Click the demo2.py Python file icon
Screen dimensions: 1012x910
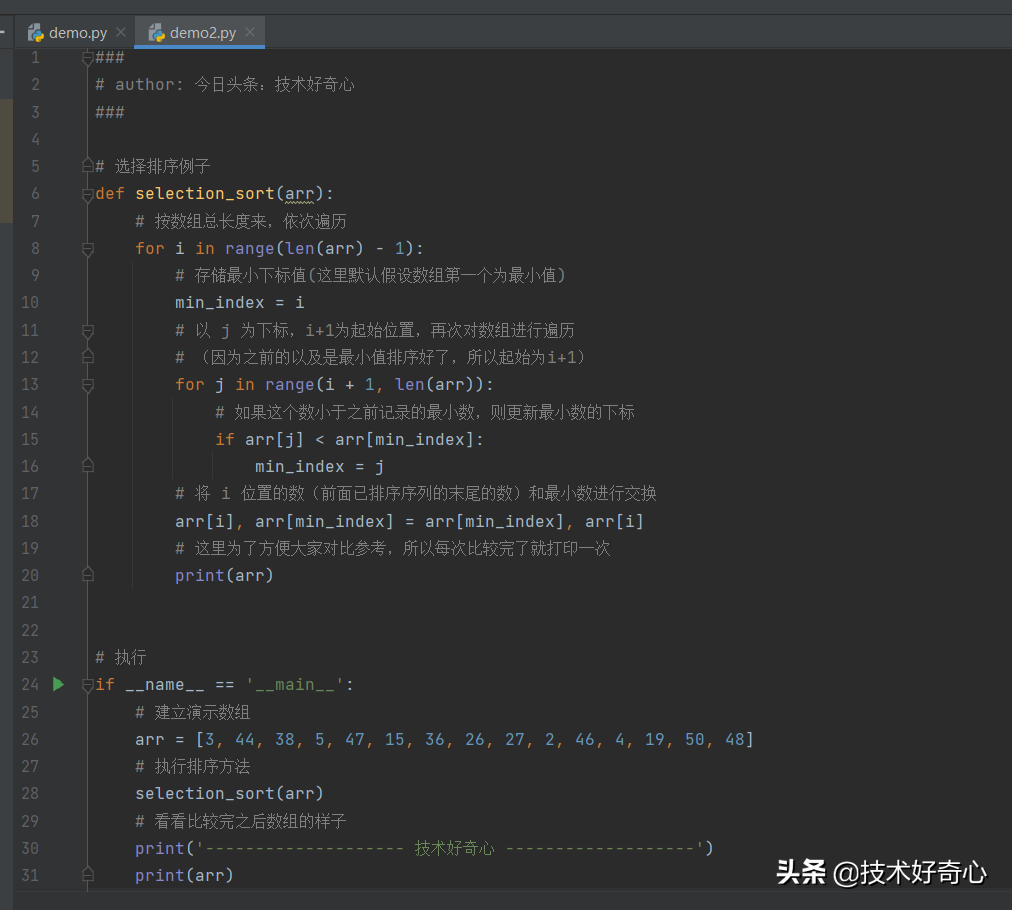pos(156,32)
